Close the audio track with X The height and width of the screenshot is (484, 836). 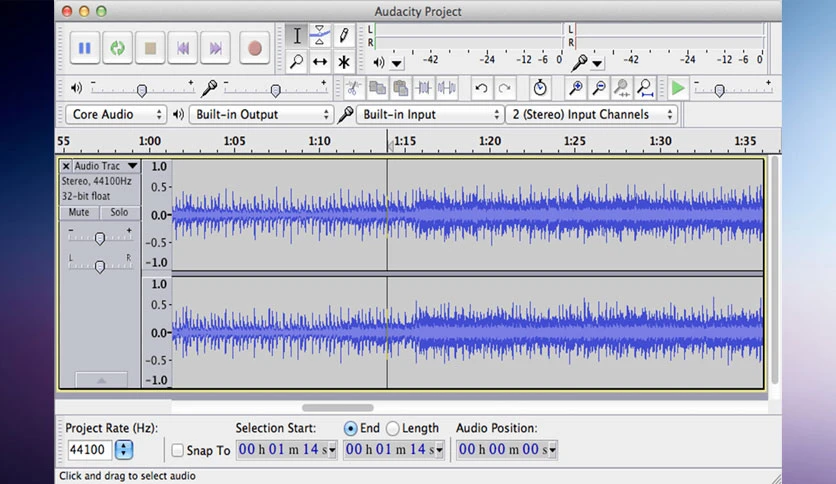click(x=66, y=166)
